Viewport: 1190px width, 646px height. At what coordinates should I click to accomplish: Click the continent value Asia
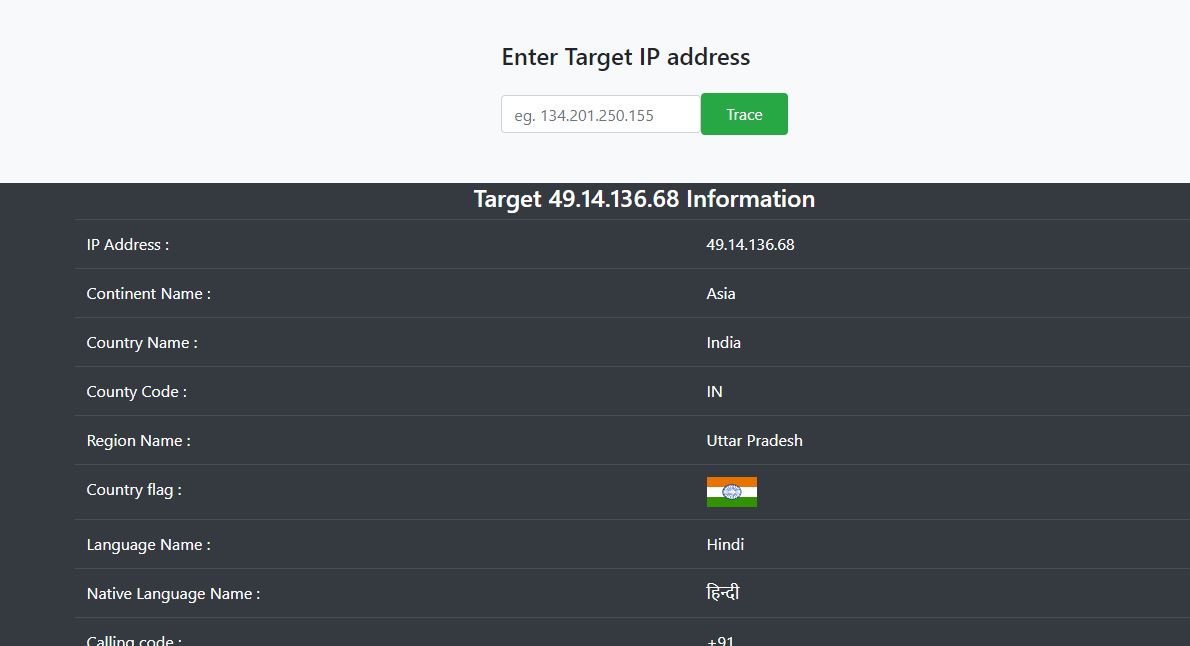point(721,294)
